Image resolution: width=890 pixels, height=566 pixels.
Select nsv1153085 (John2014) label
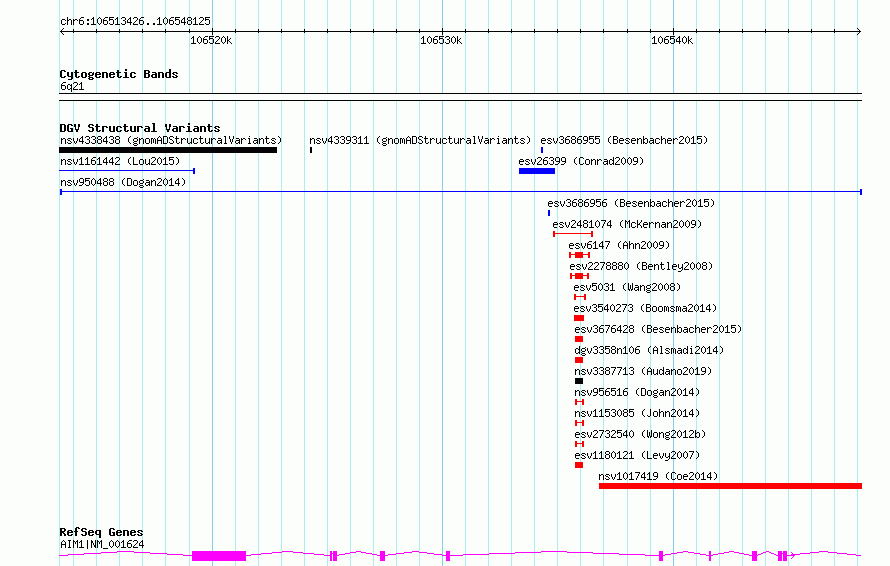[637, 413]
